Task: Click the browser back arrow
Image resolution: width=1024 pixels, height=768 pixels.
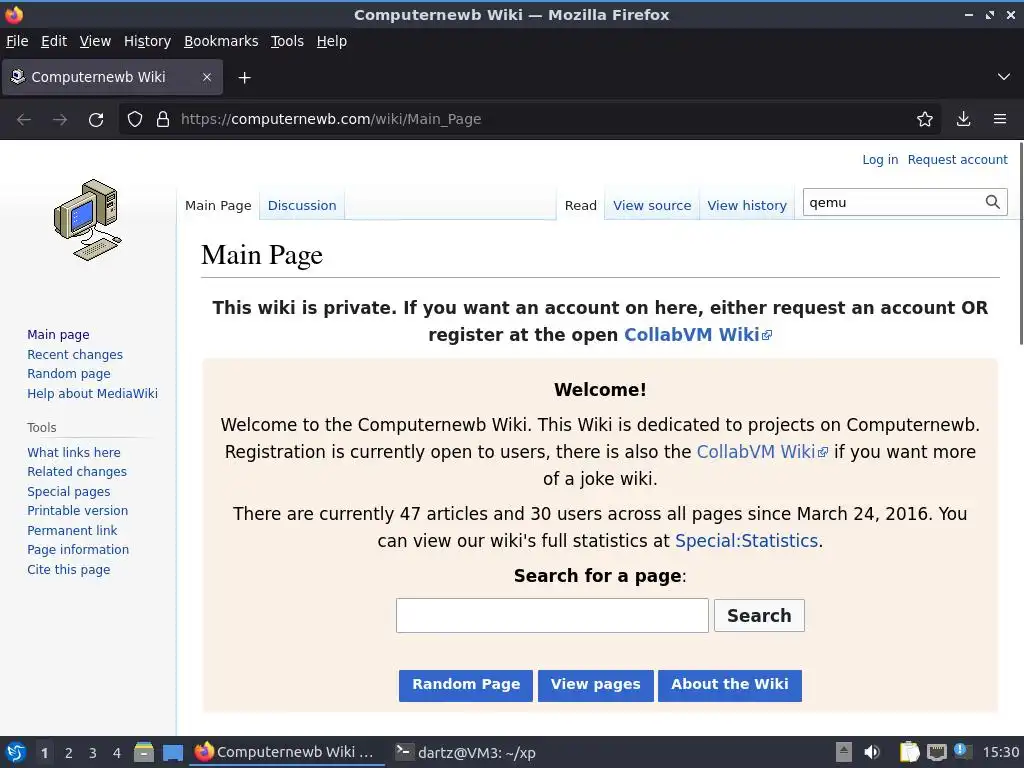Action: [24, 120]
